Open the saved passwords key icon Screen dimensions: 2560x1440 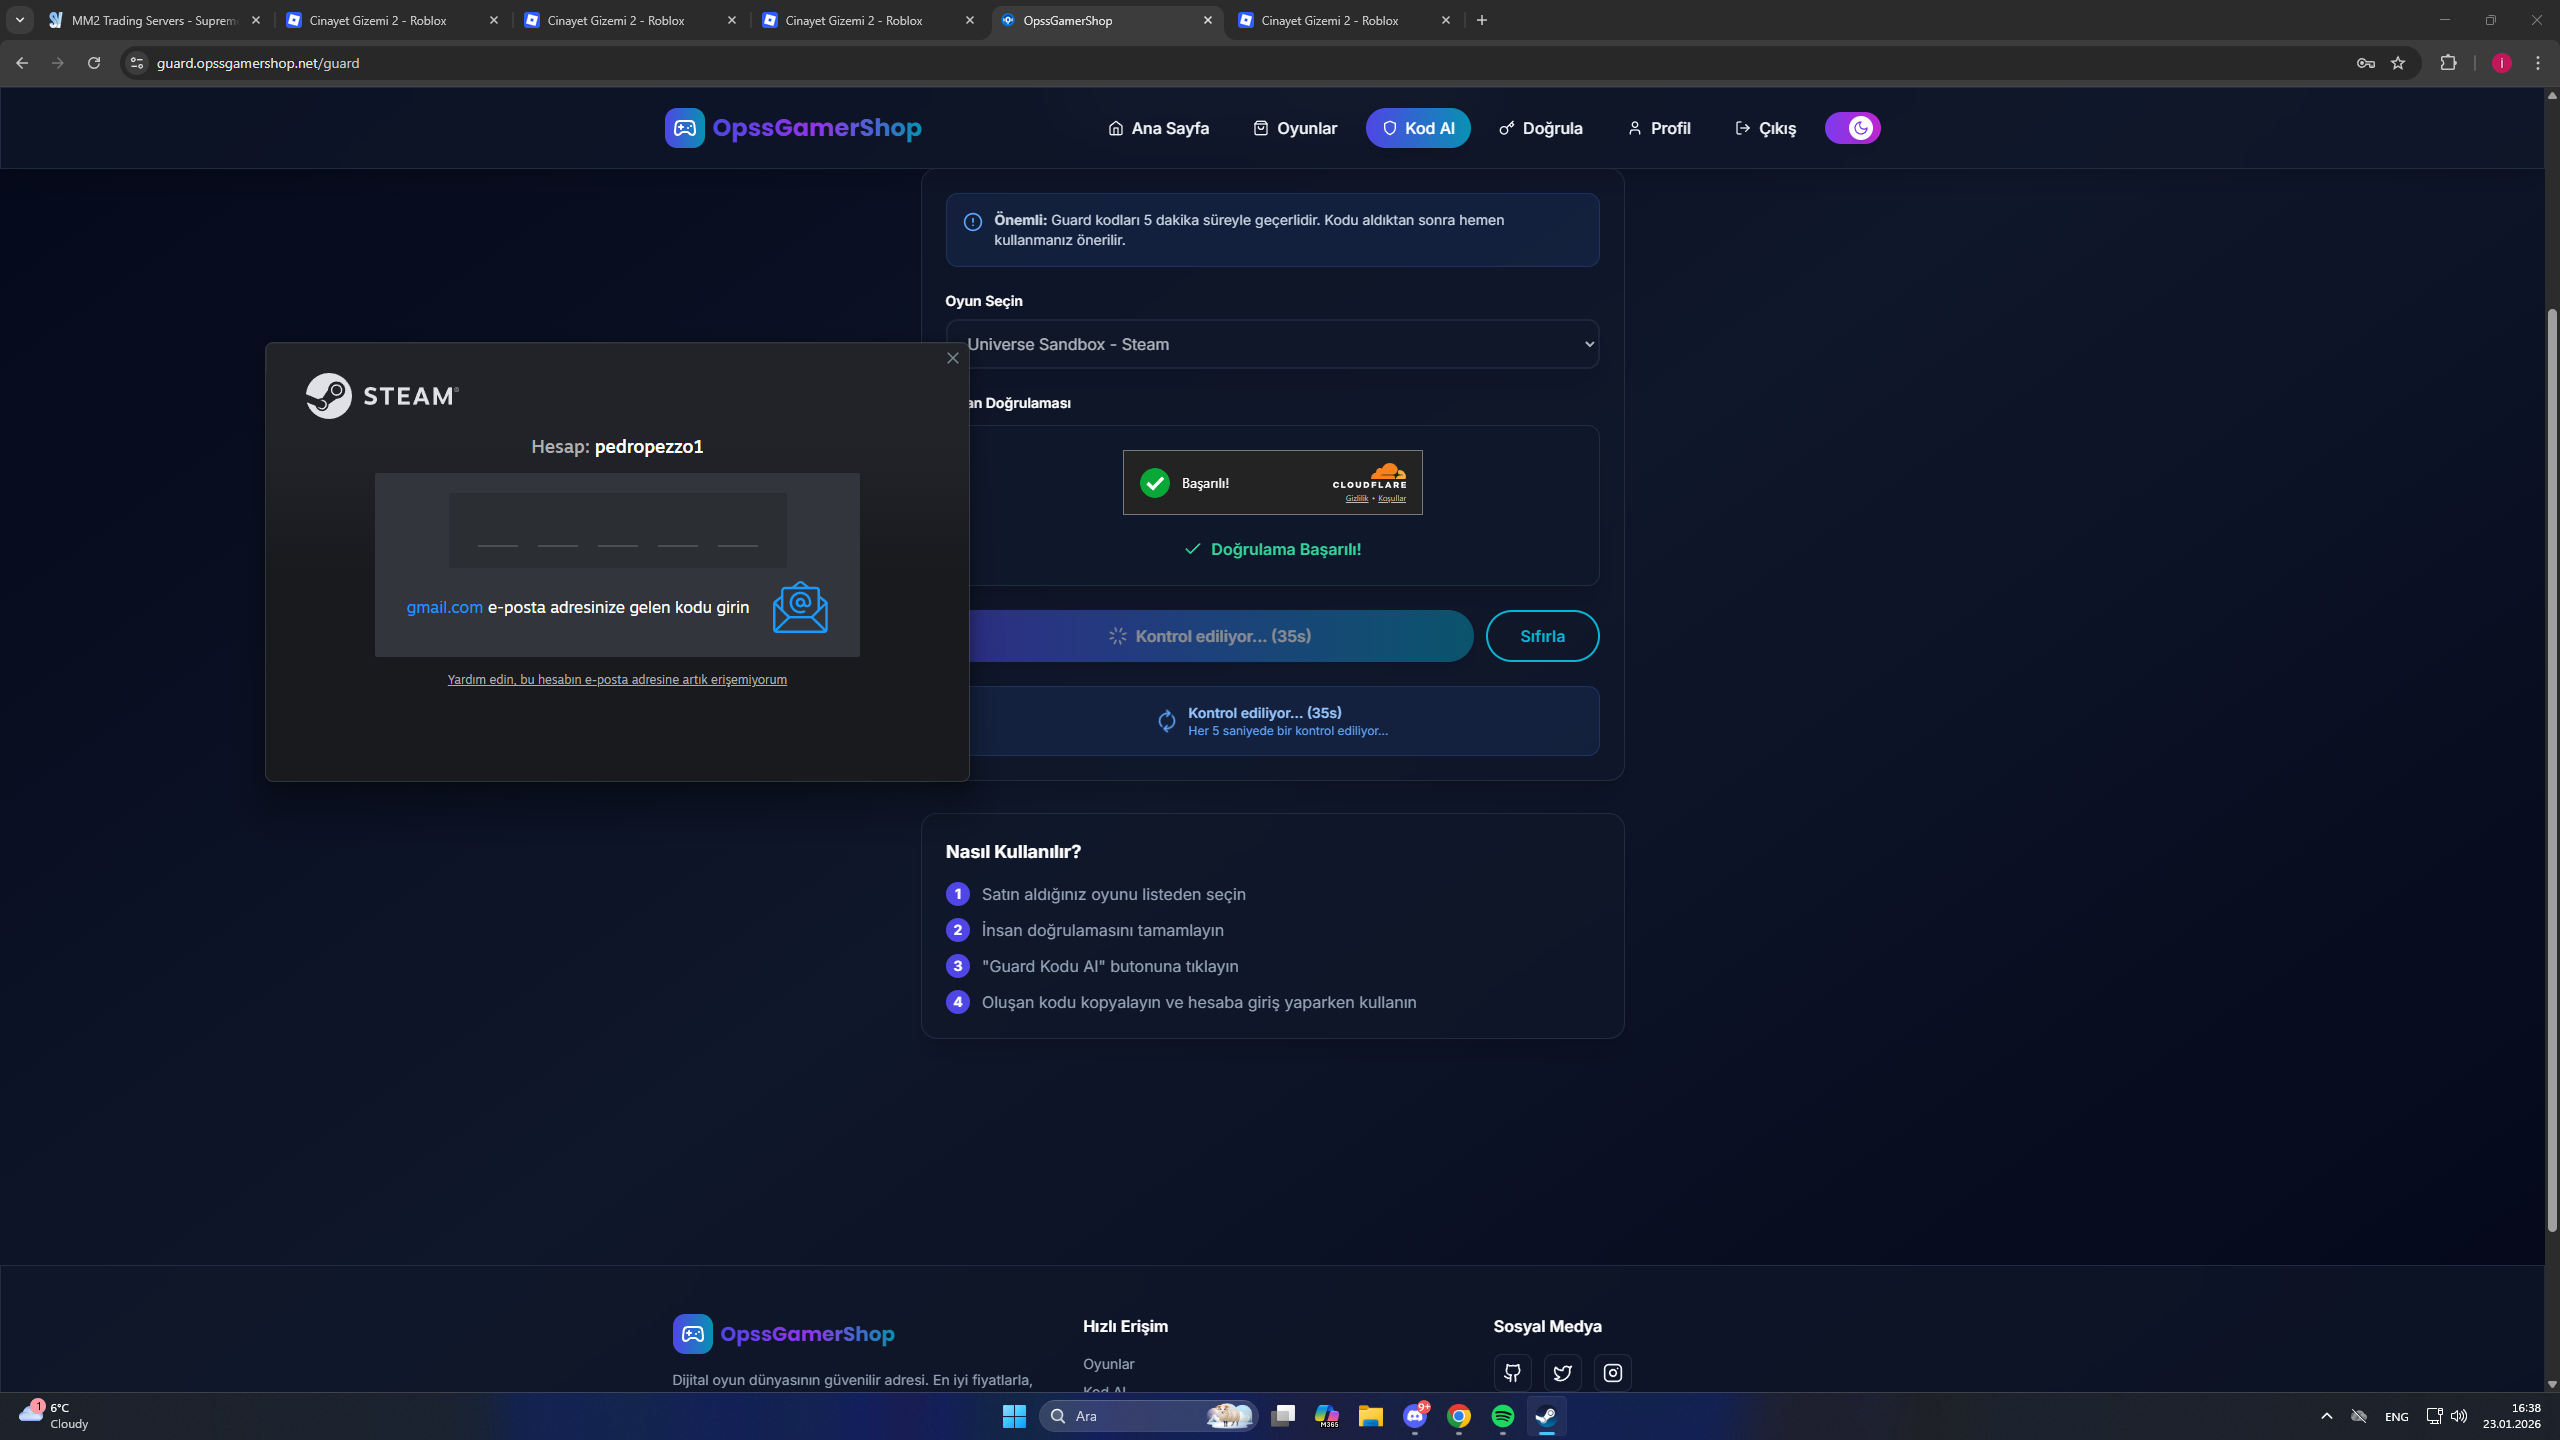(2366, 63)
